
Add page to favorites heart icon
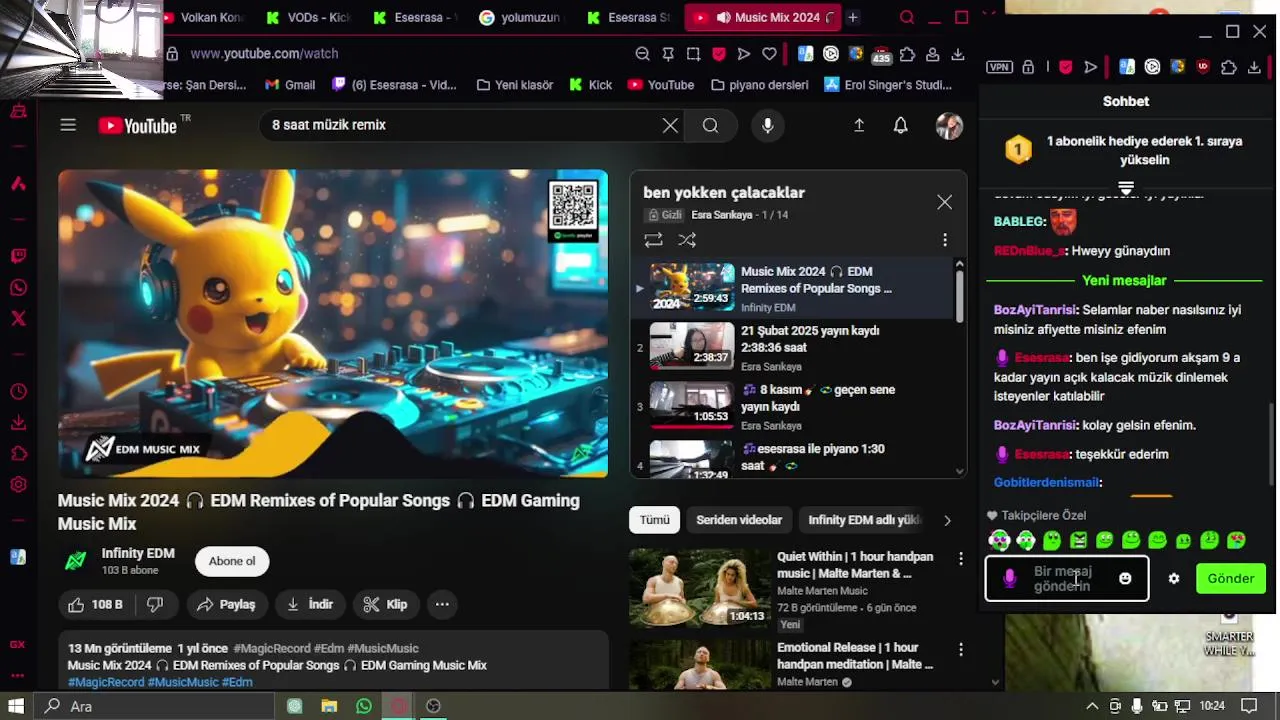[x=769, y=54]
